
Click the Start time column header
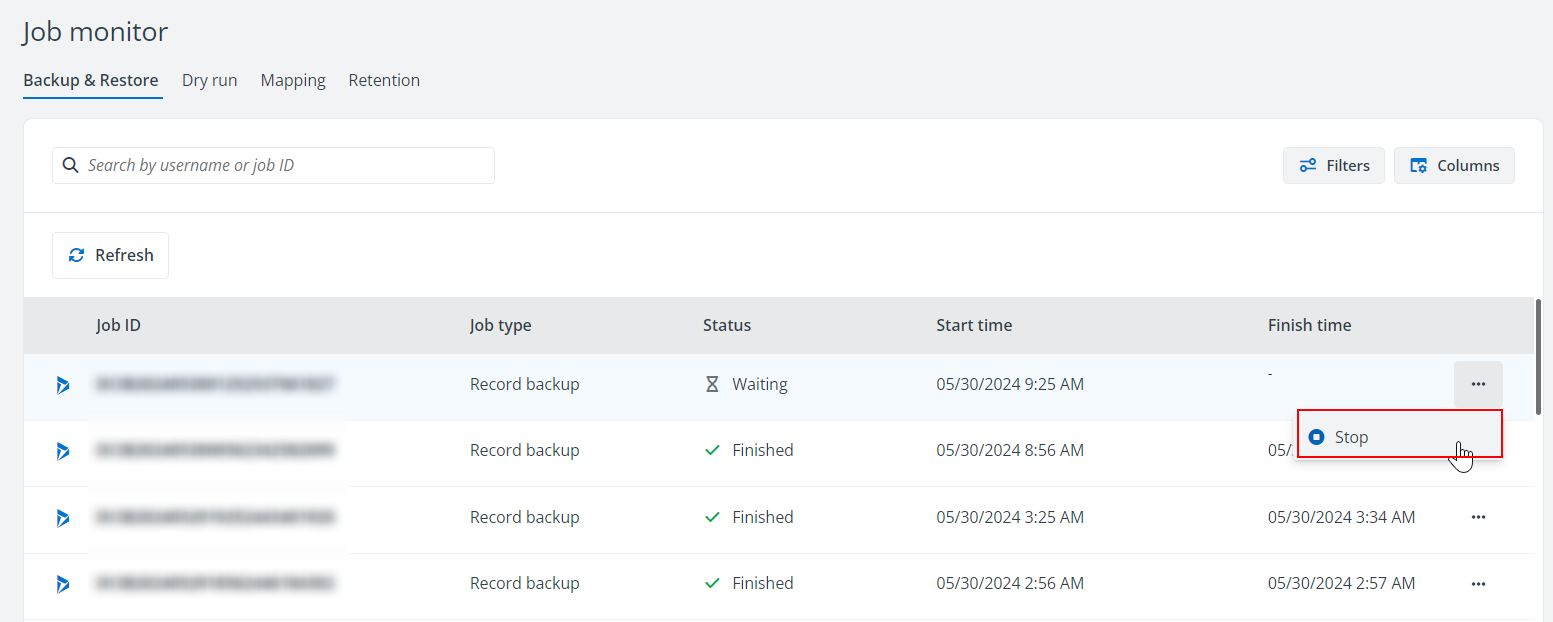click(x=974, y=325)
